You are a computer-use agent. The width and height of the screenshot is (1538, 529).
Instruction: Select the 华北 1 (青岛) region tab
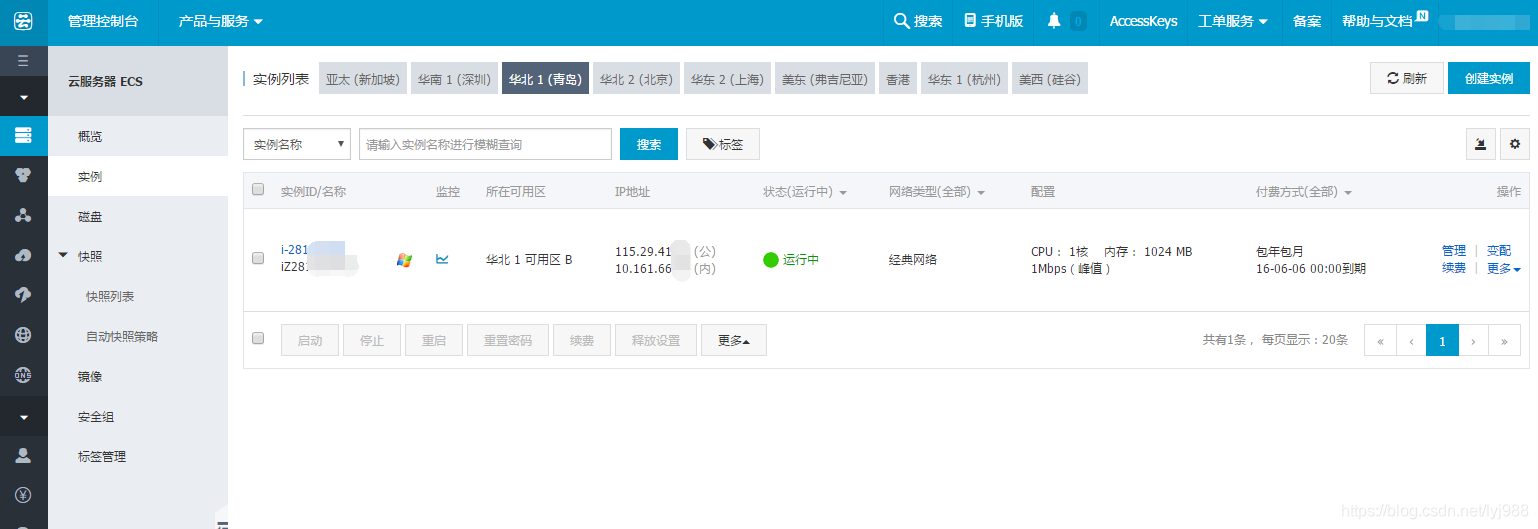pyautogui.click(x=545, y=79)
